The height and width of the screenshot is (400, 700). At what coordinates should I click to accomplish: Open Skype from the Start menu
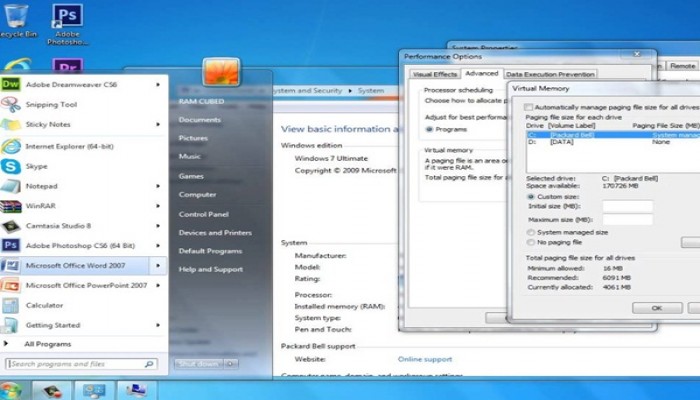(37, 166)
